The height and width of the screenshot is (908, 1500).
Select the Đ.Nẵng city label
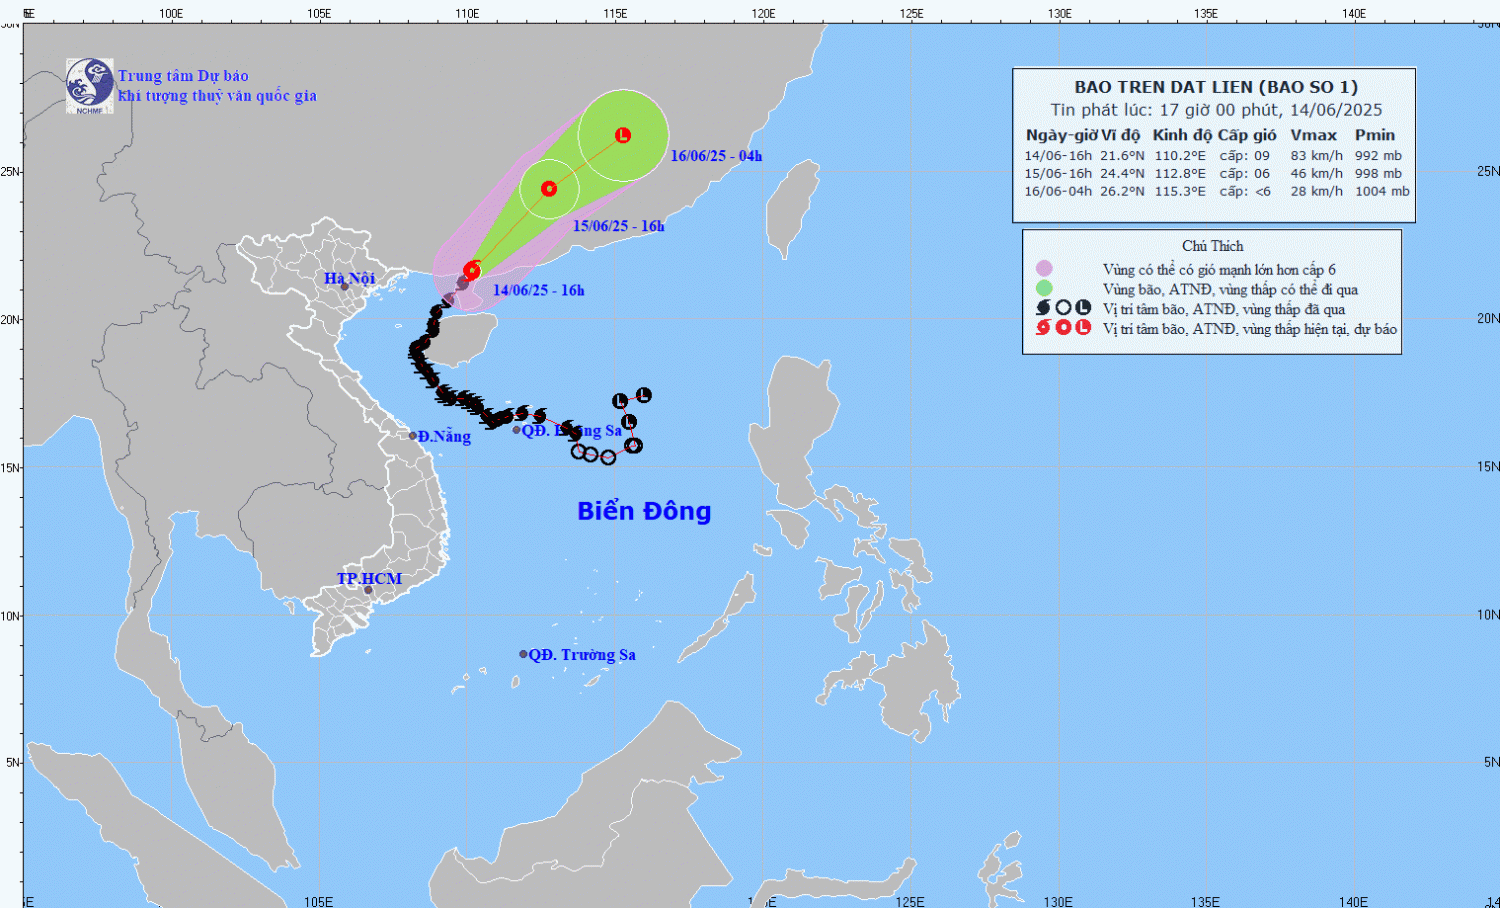(444, 436)
